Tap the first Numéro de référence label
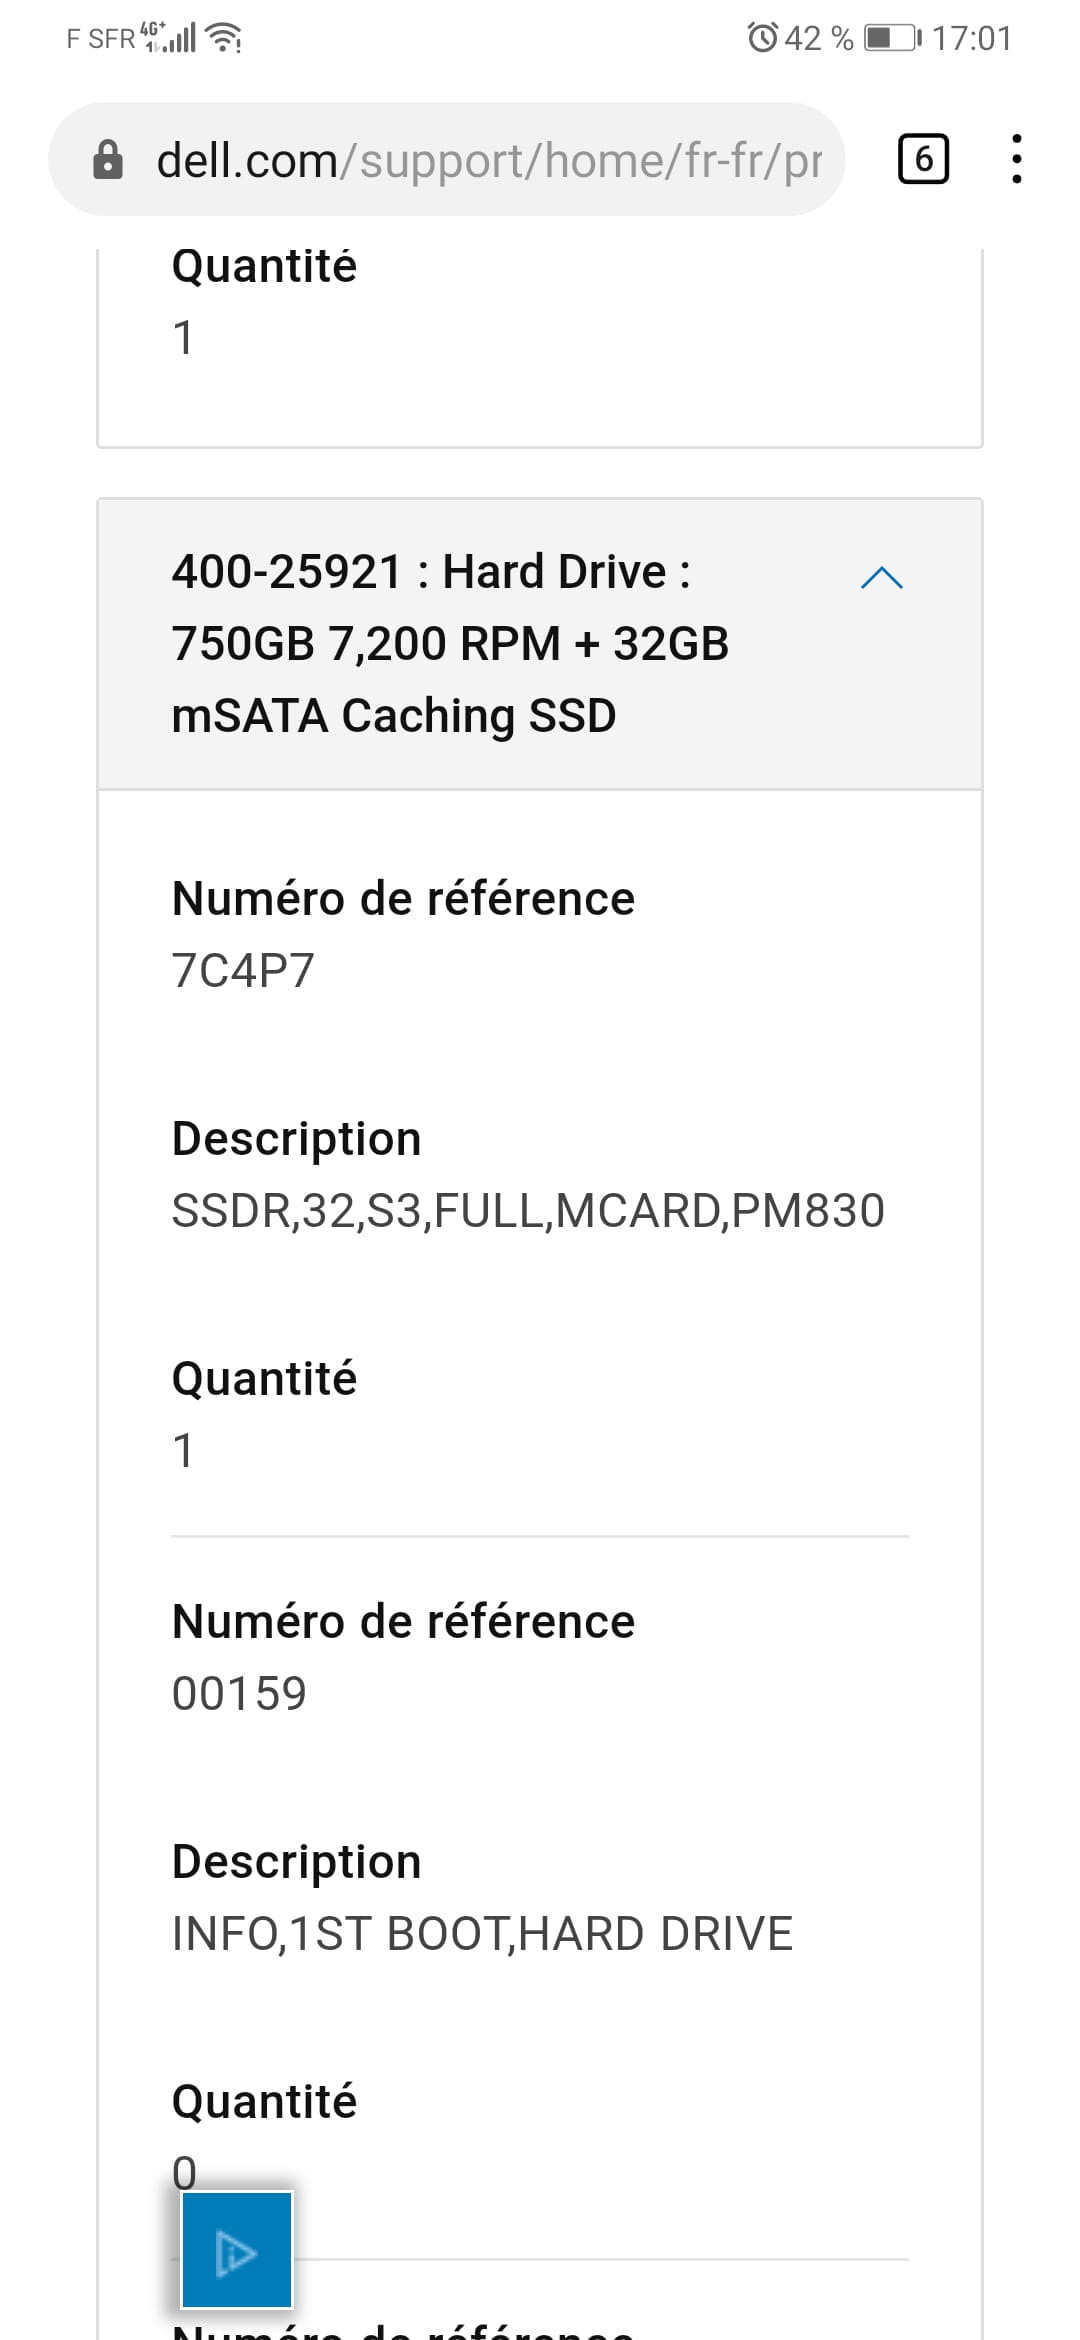The height and width of the screenshot is (2340, 1080). 403,898
